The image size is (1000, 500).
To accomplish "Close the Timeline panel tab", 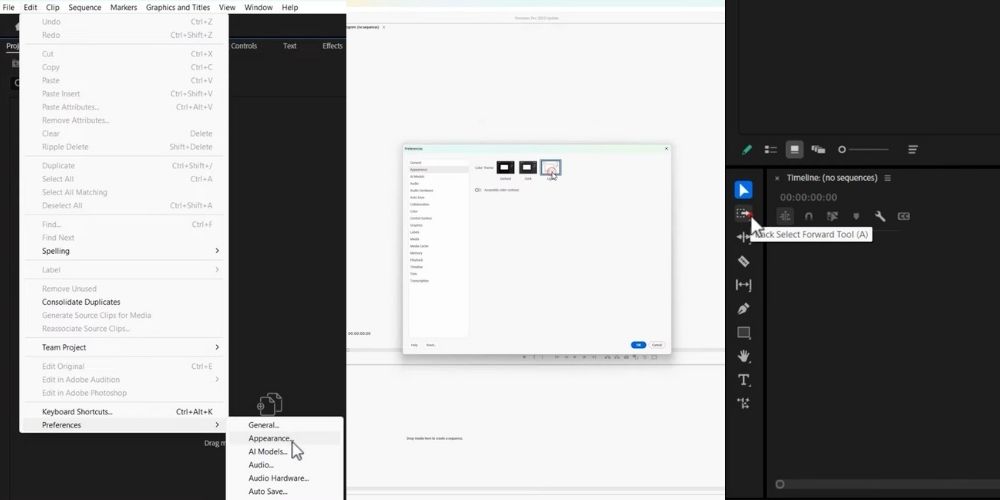I will (776, 178).
